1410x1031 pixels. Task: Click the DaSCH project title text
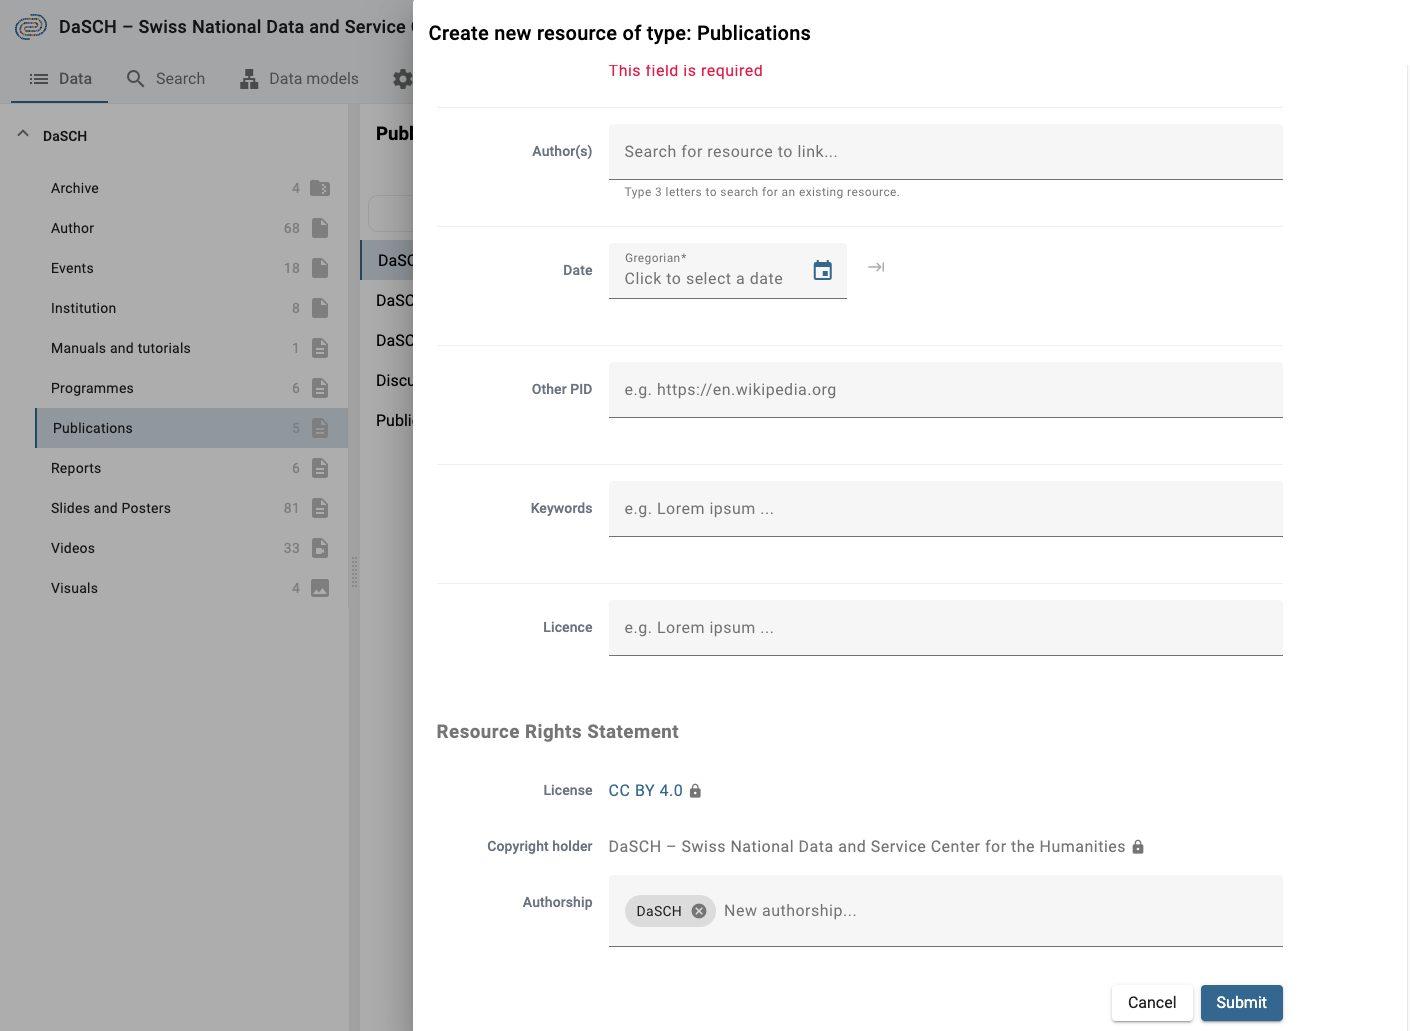pos(236,27)
